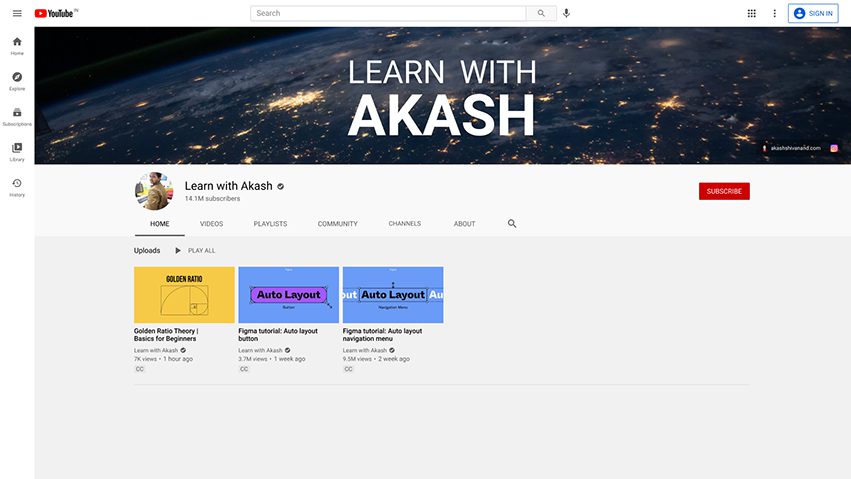The width and height of the screenshot is (851, 479).
Task: Open Subscriptions in the sidebar
Action: [x=17, y=117]
